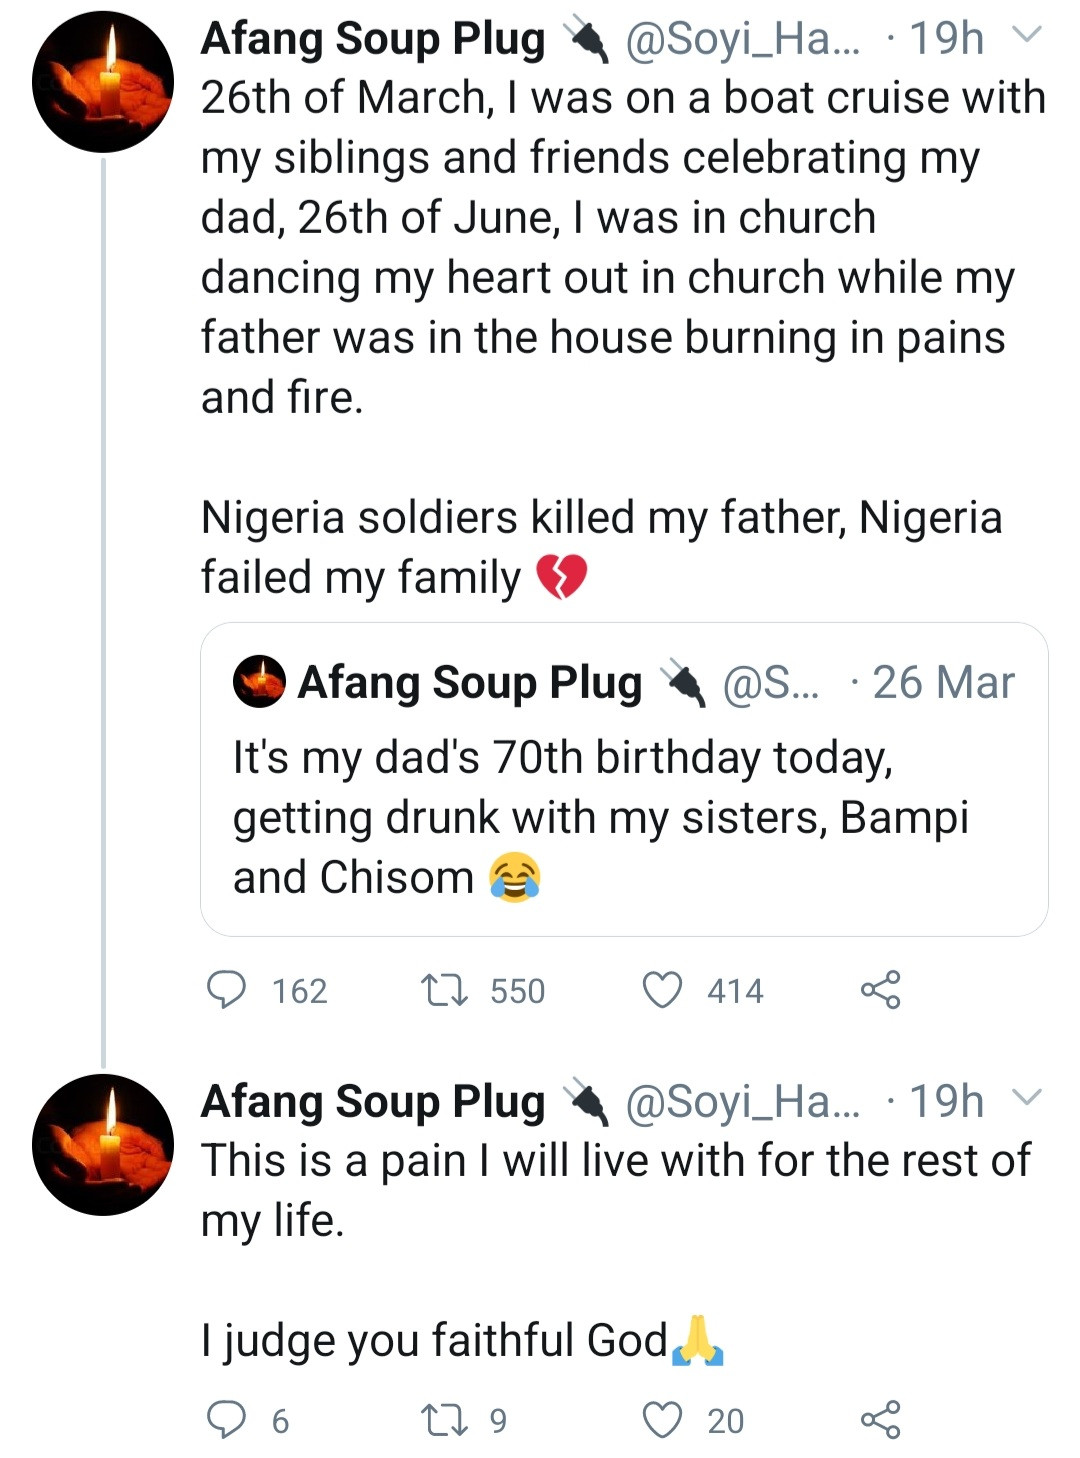Open candle profile picture of first tweet
Screen dimensions: 1080x1458
(103, 82)
